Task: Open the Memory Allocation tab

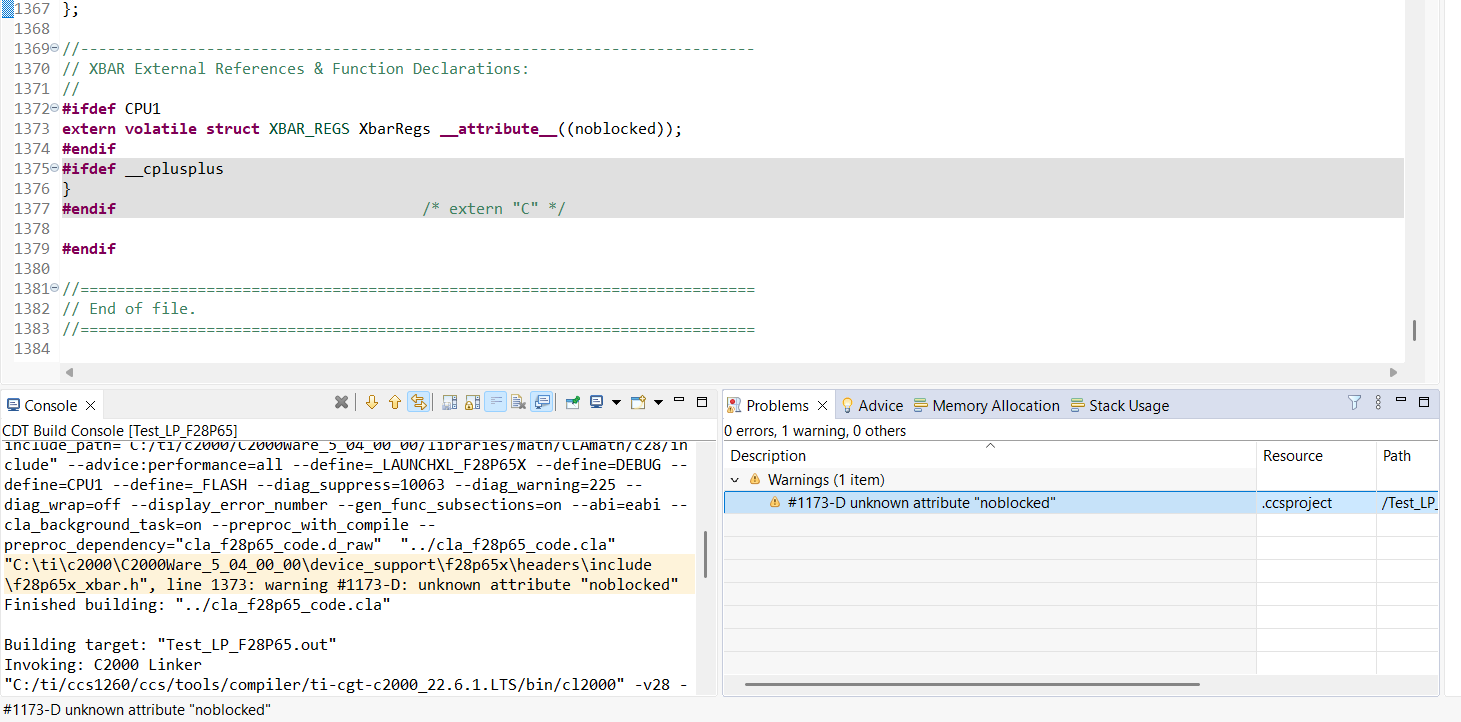Action: click(x=986, y=405)
